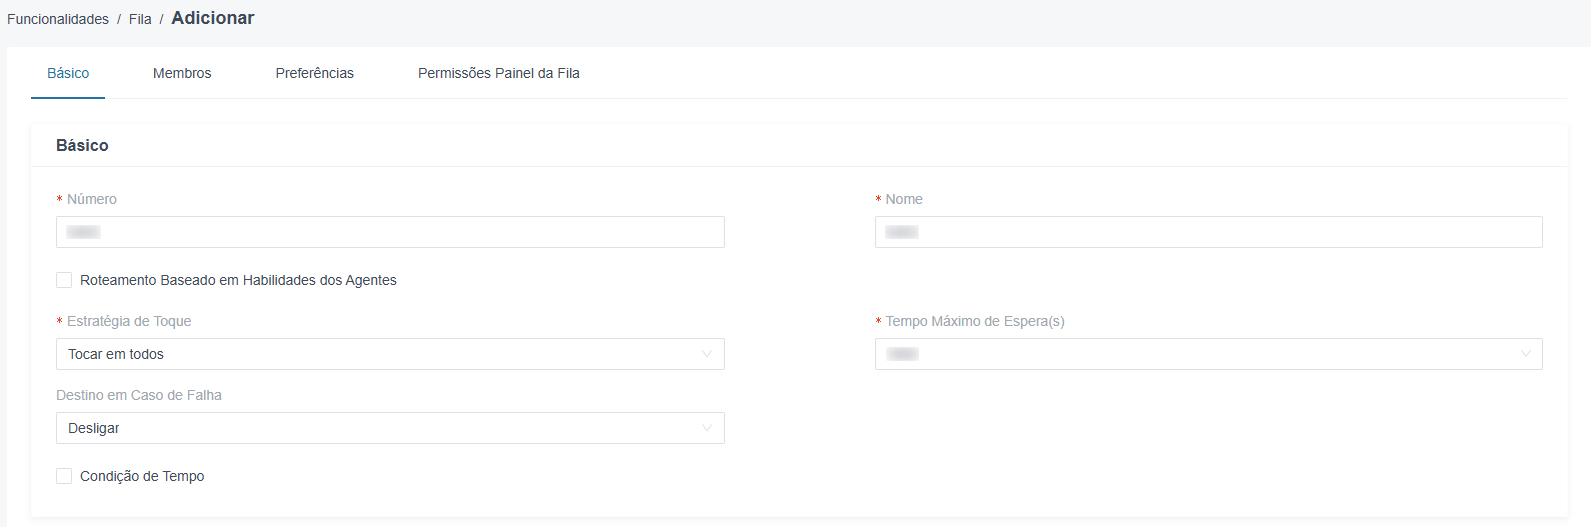Click the Condição de Tempo label text
The height and width of the screenshot is (527, 1591).
(x=142, y=476)
